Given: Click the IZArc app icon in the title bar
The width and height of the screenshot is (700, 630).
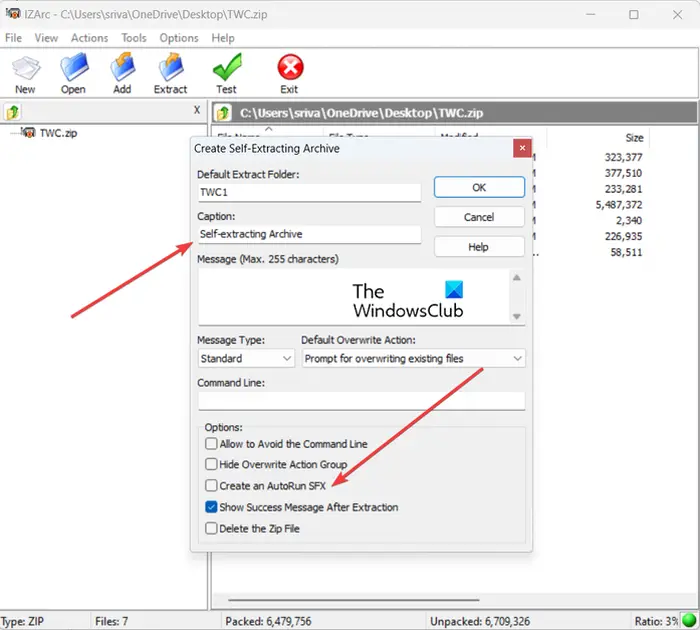Looking at the screenshot, I should click(13, 14).
